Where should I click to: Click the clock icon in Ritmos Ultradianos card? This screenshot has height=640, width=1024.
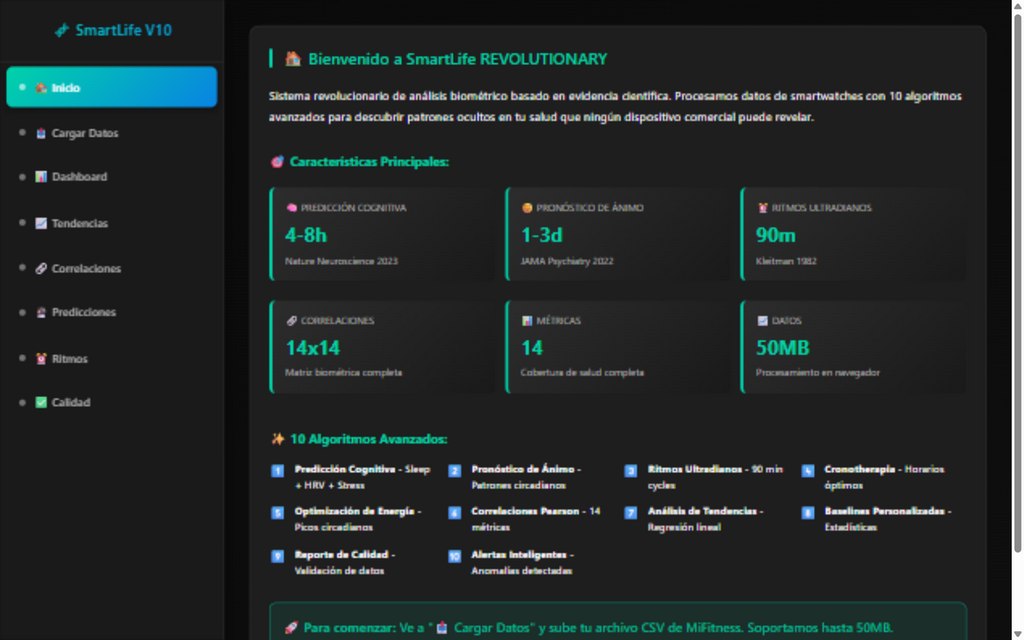coord(762,208)
